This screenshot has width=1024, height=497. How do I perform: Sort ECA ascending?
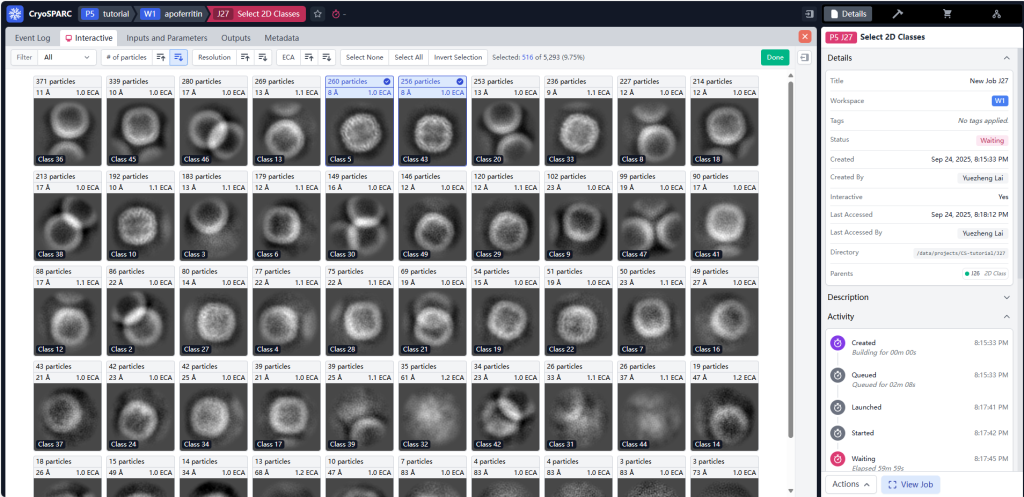(309, 58)
